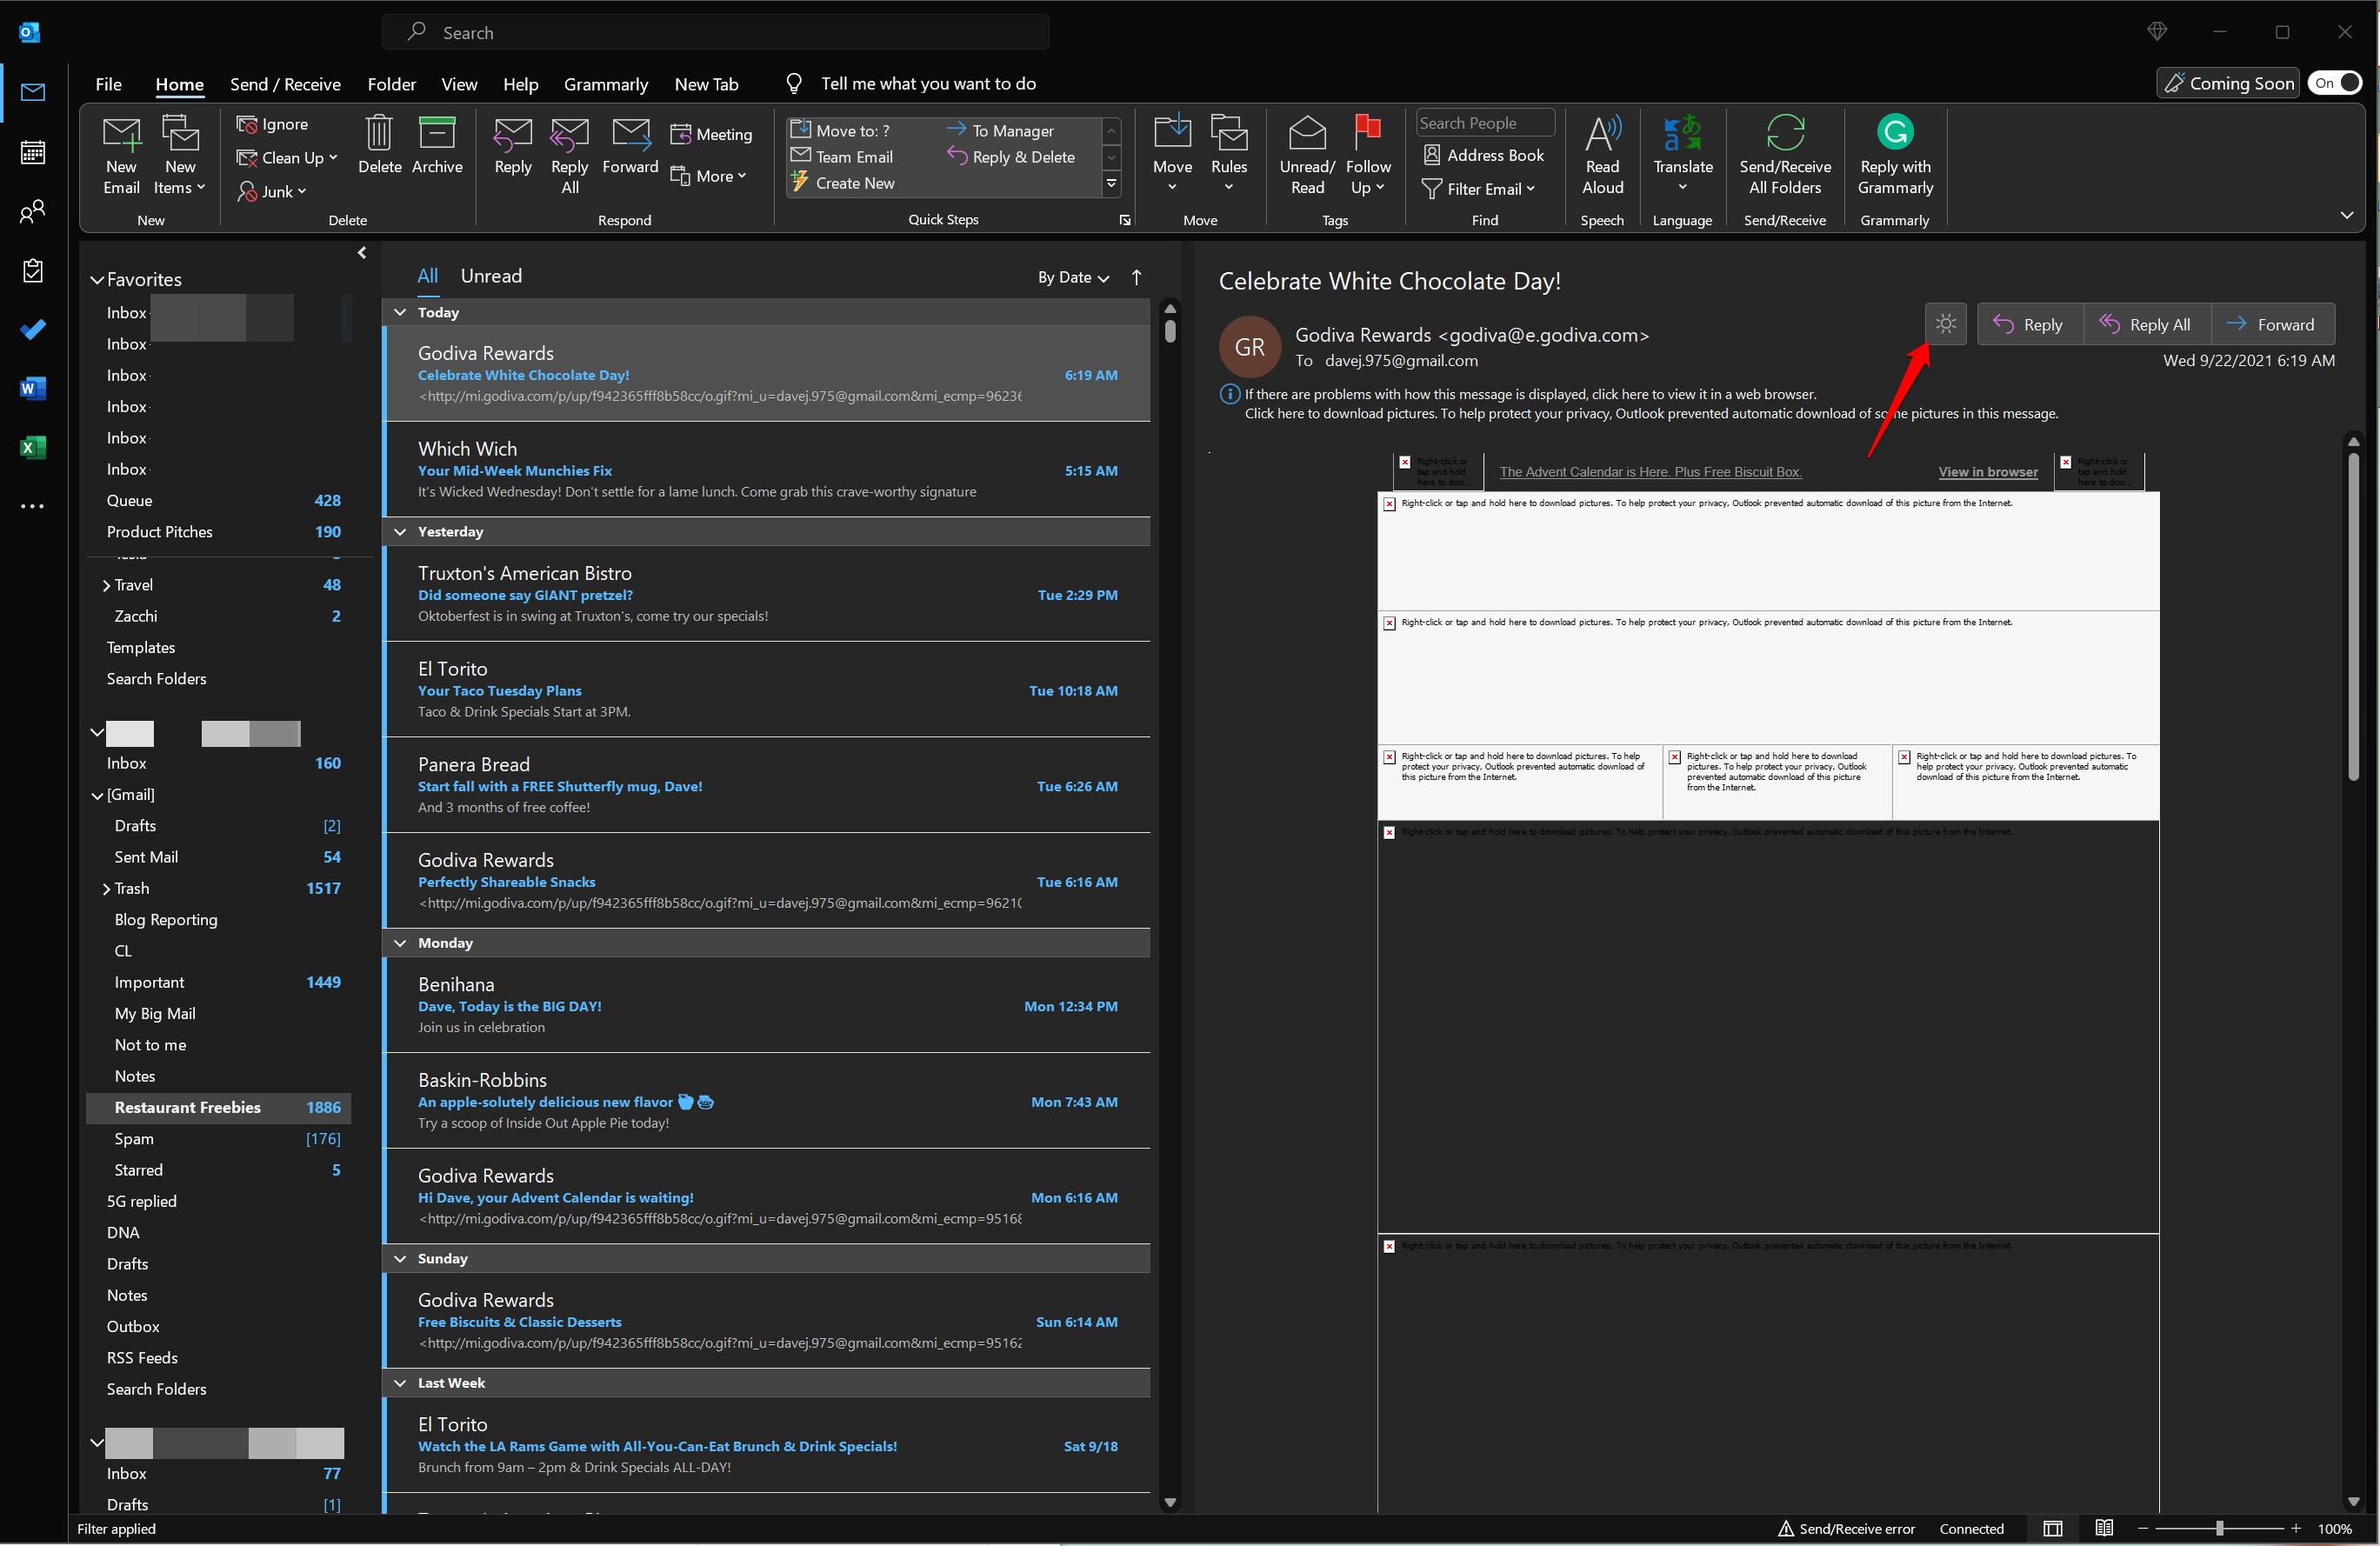Toggle the Unread filter tab

pyautogui.click(x=491, y=274)
